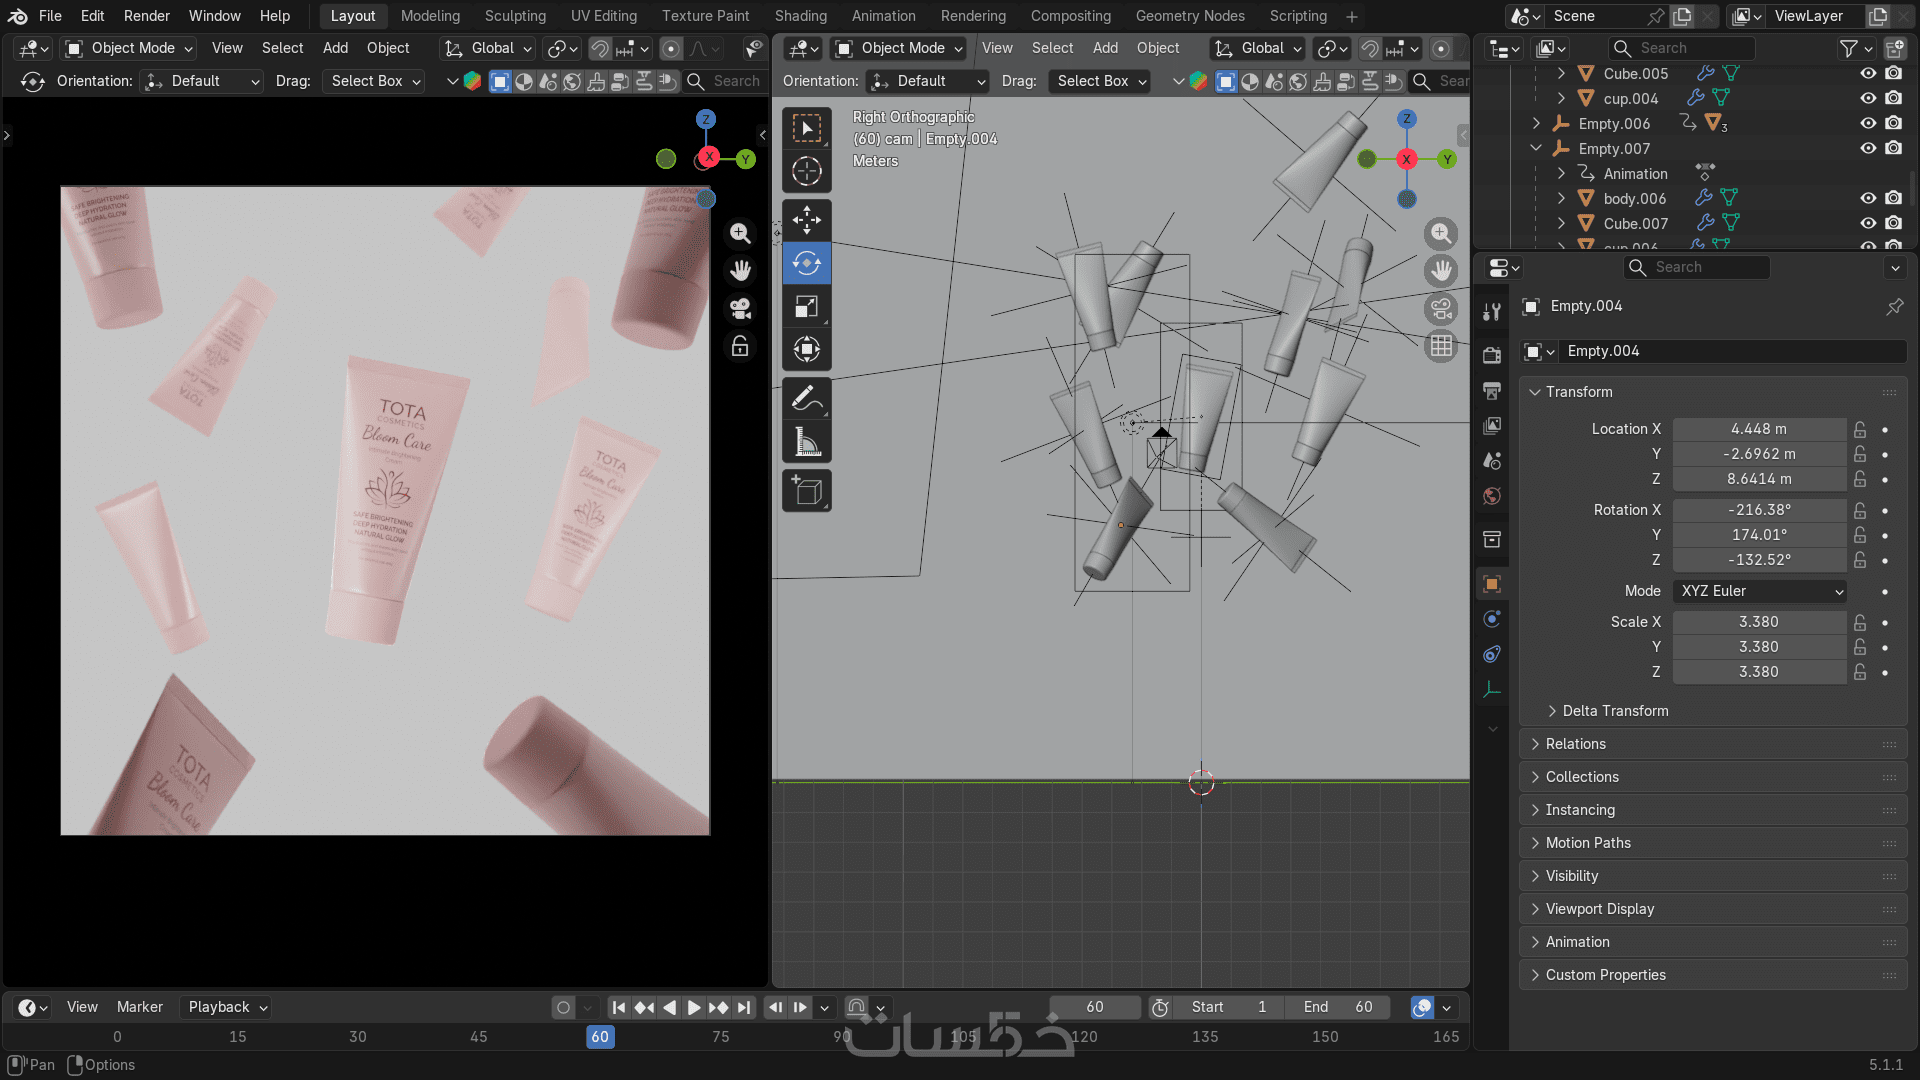Expand the Relations panel
The image size is (1920, 1080).
tap(1713, 744)
